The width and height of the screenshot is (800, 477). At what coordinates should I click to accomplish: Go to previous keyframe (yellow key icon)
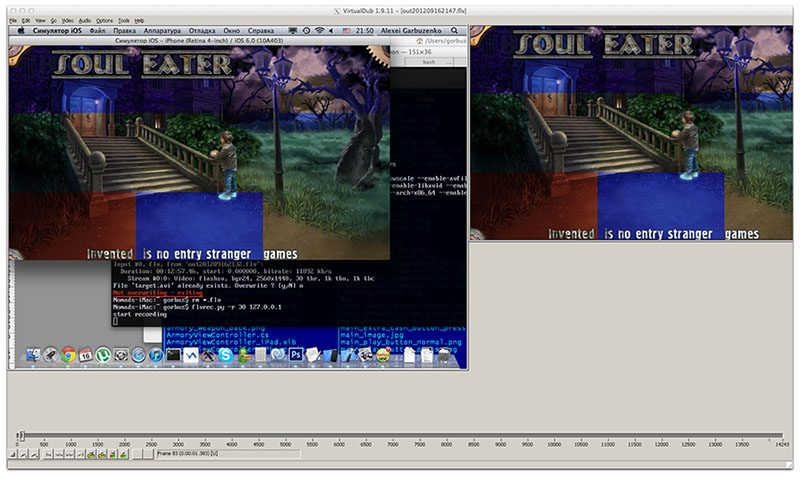[x=91, y=454]
